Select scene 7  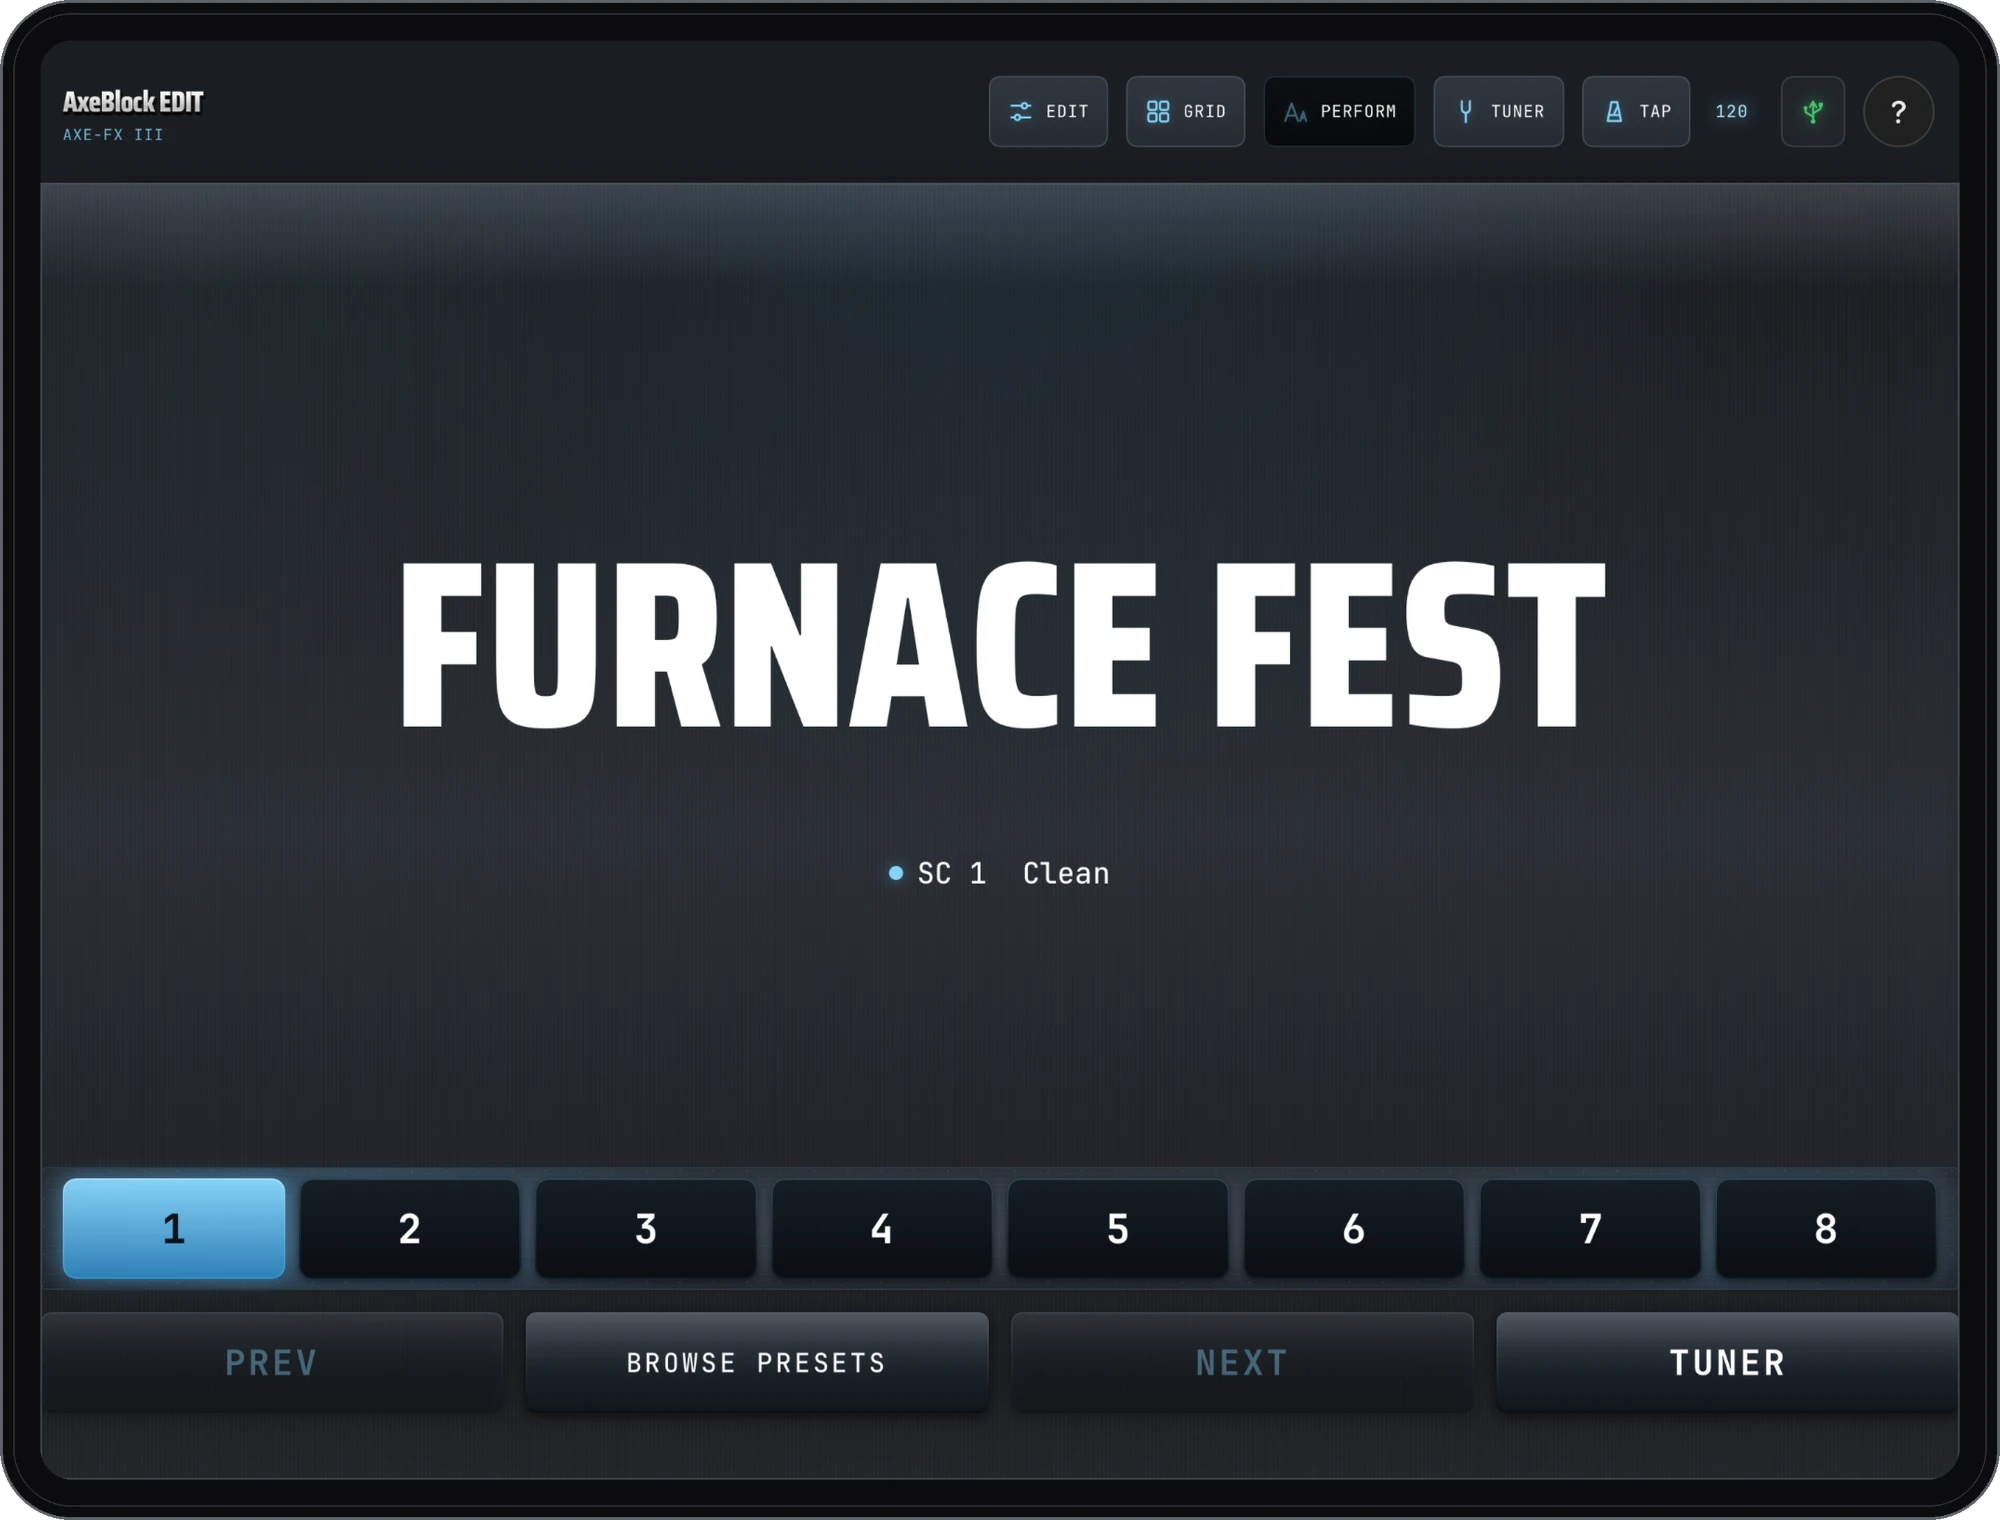pyautogui.click(x=1590, y=1228)
